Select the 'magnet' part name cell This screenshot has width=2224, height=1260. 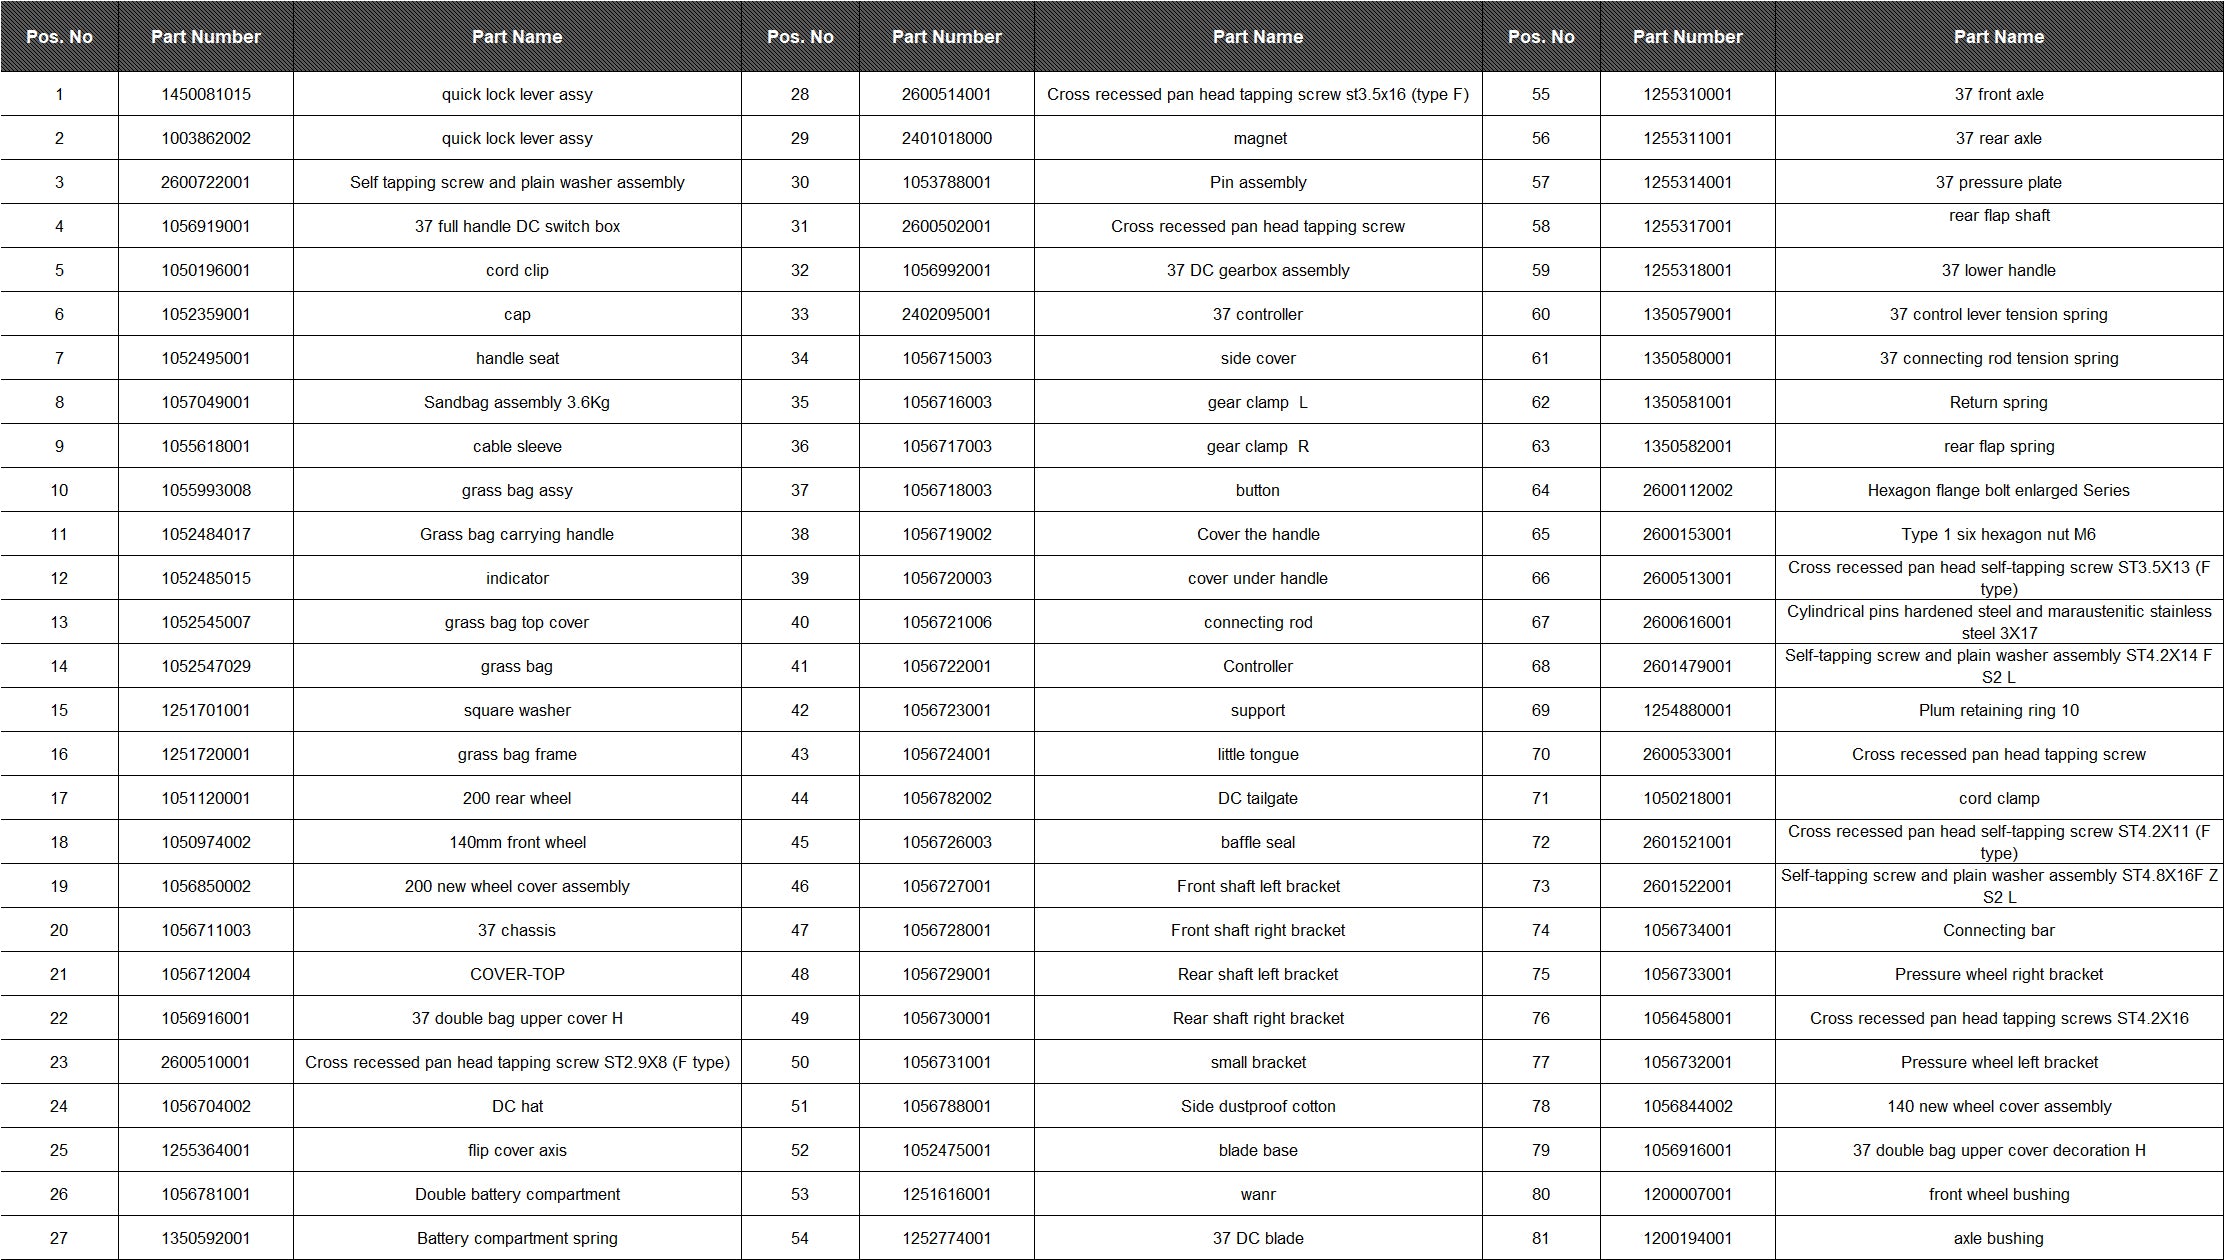(1258, 138)
